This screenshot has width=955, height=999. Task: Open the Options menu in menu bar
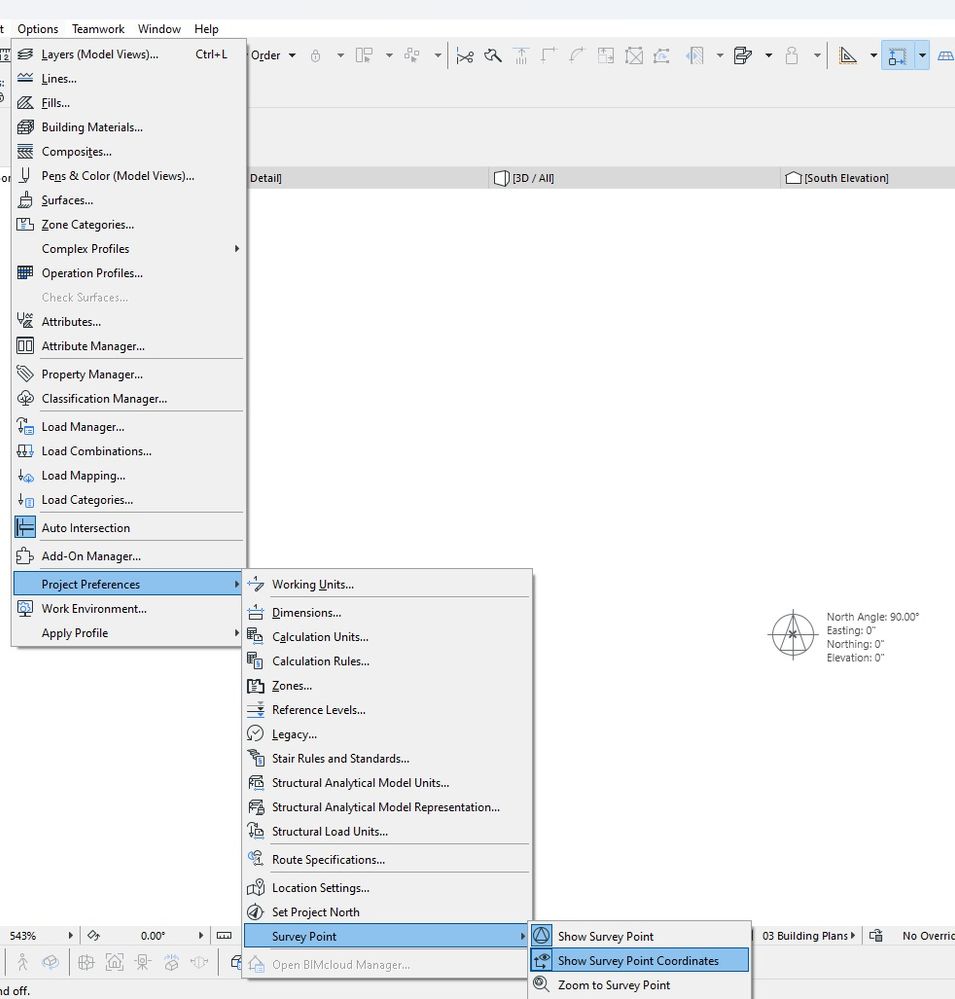[x=38, y=29]
